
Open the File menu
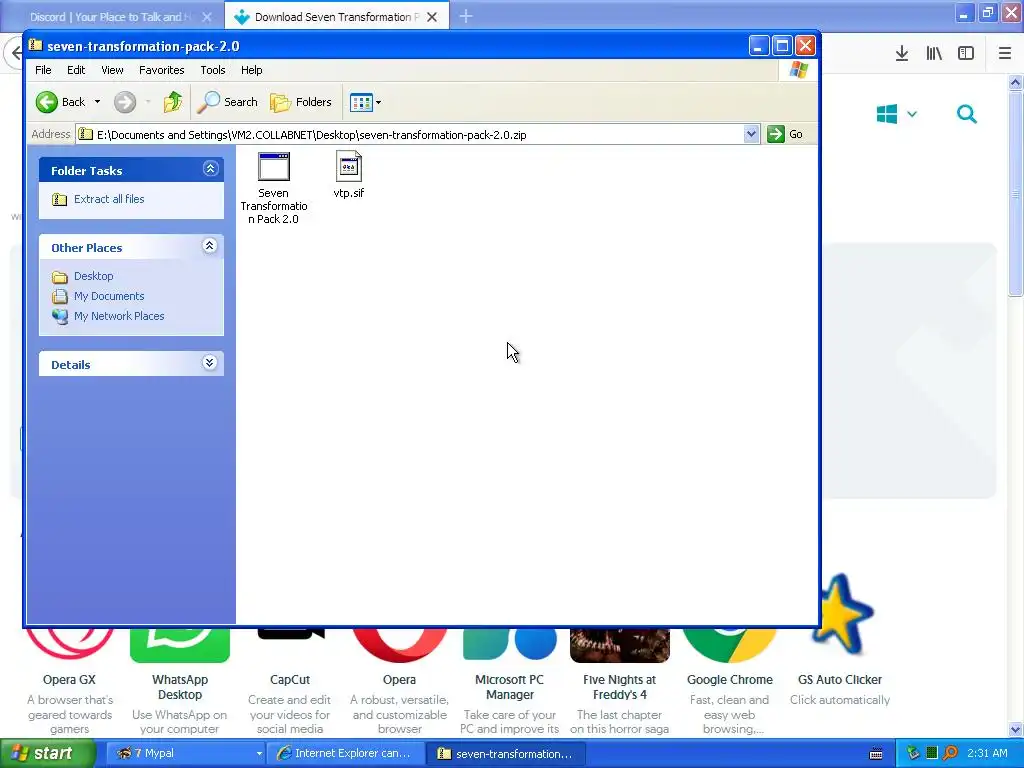click(43, 70)
